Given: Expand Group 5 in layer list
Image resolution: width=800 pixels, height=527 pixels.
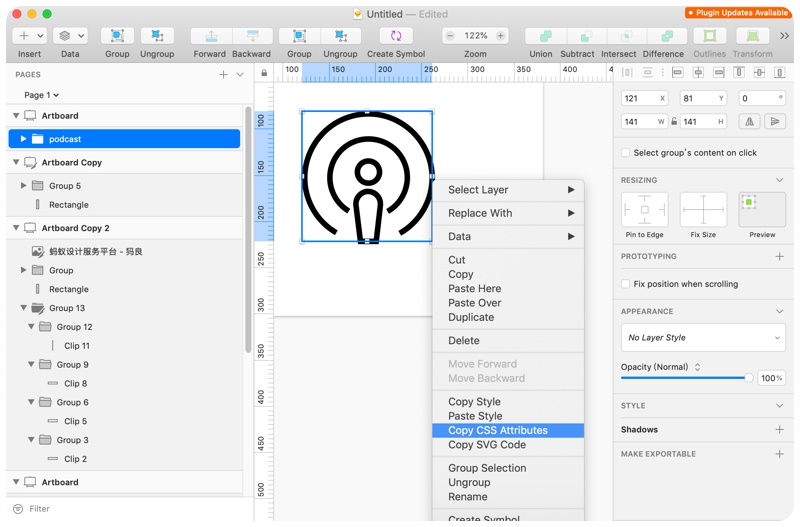Looking at the screenshot, I should tap(23, 186).
